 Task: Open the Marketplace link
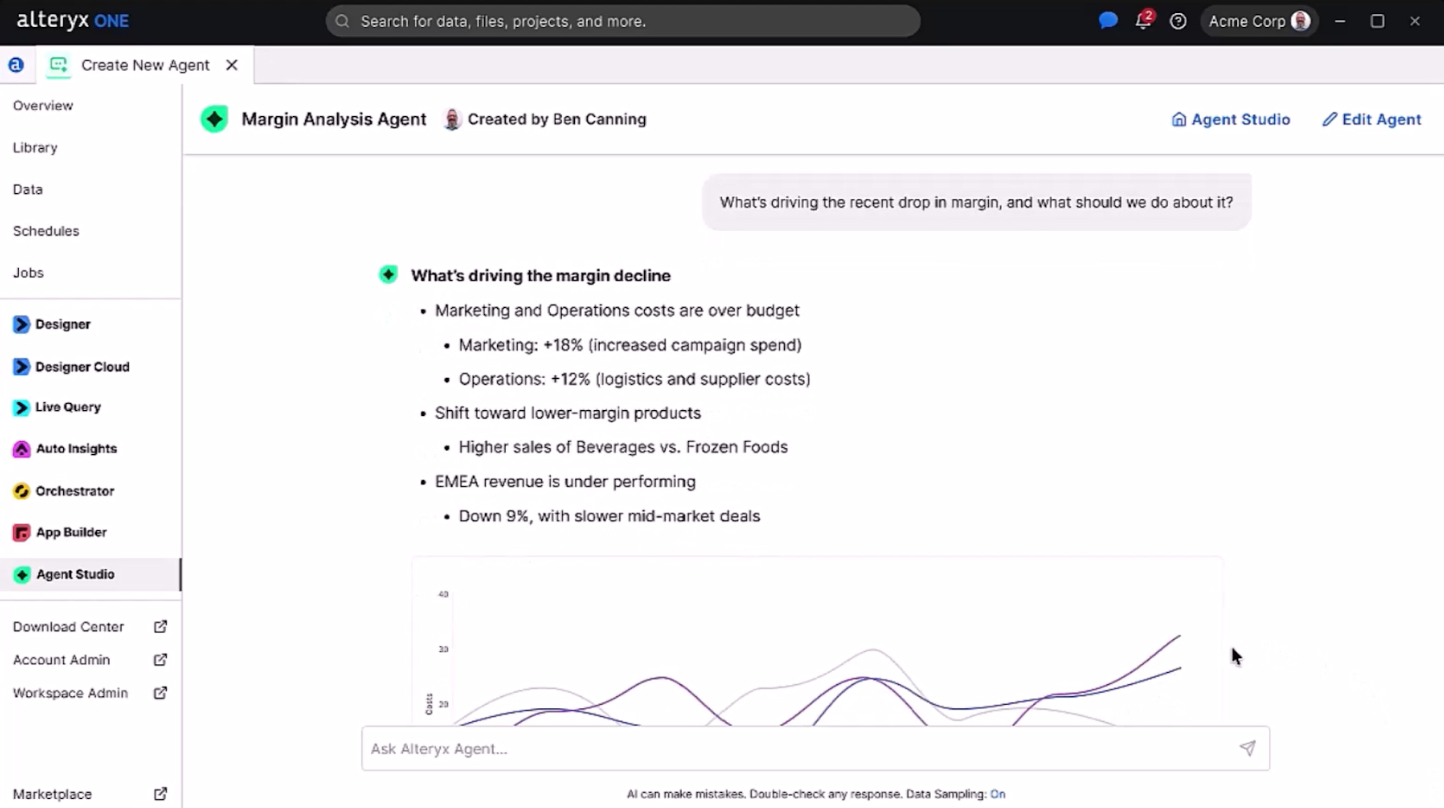(x=52, y=794)
